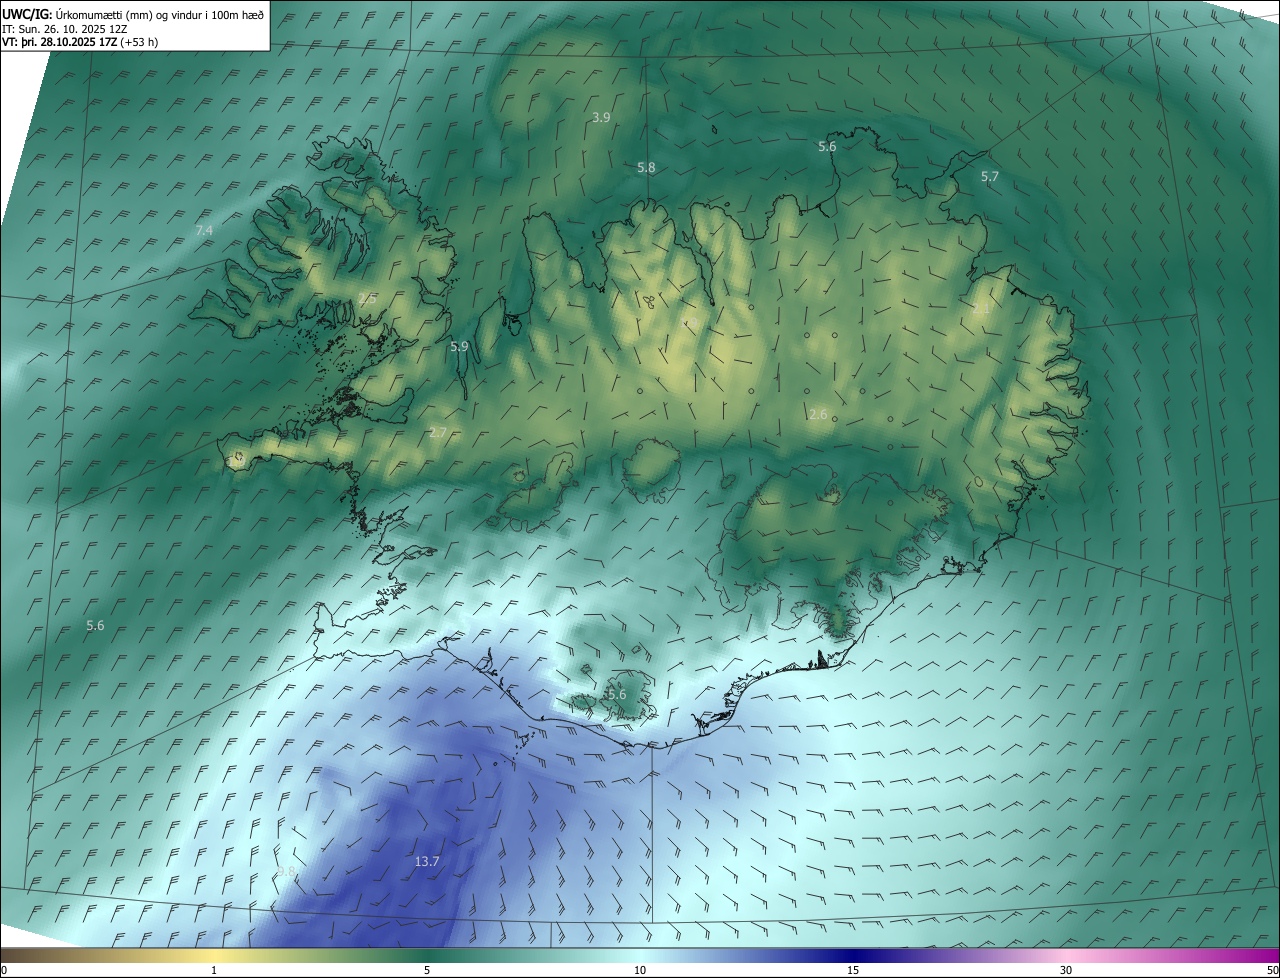1280x978 pixels.
Task: Pick the magenta colorbar segment between 30 and 50
Action: point(1172,956)
